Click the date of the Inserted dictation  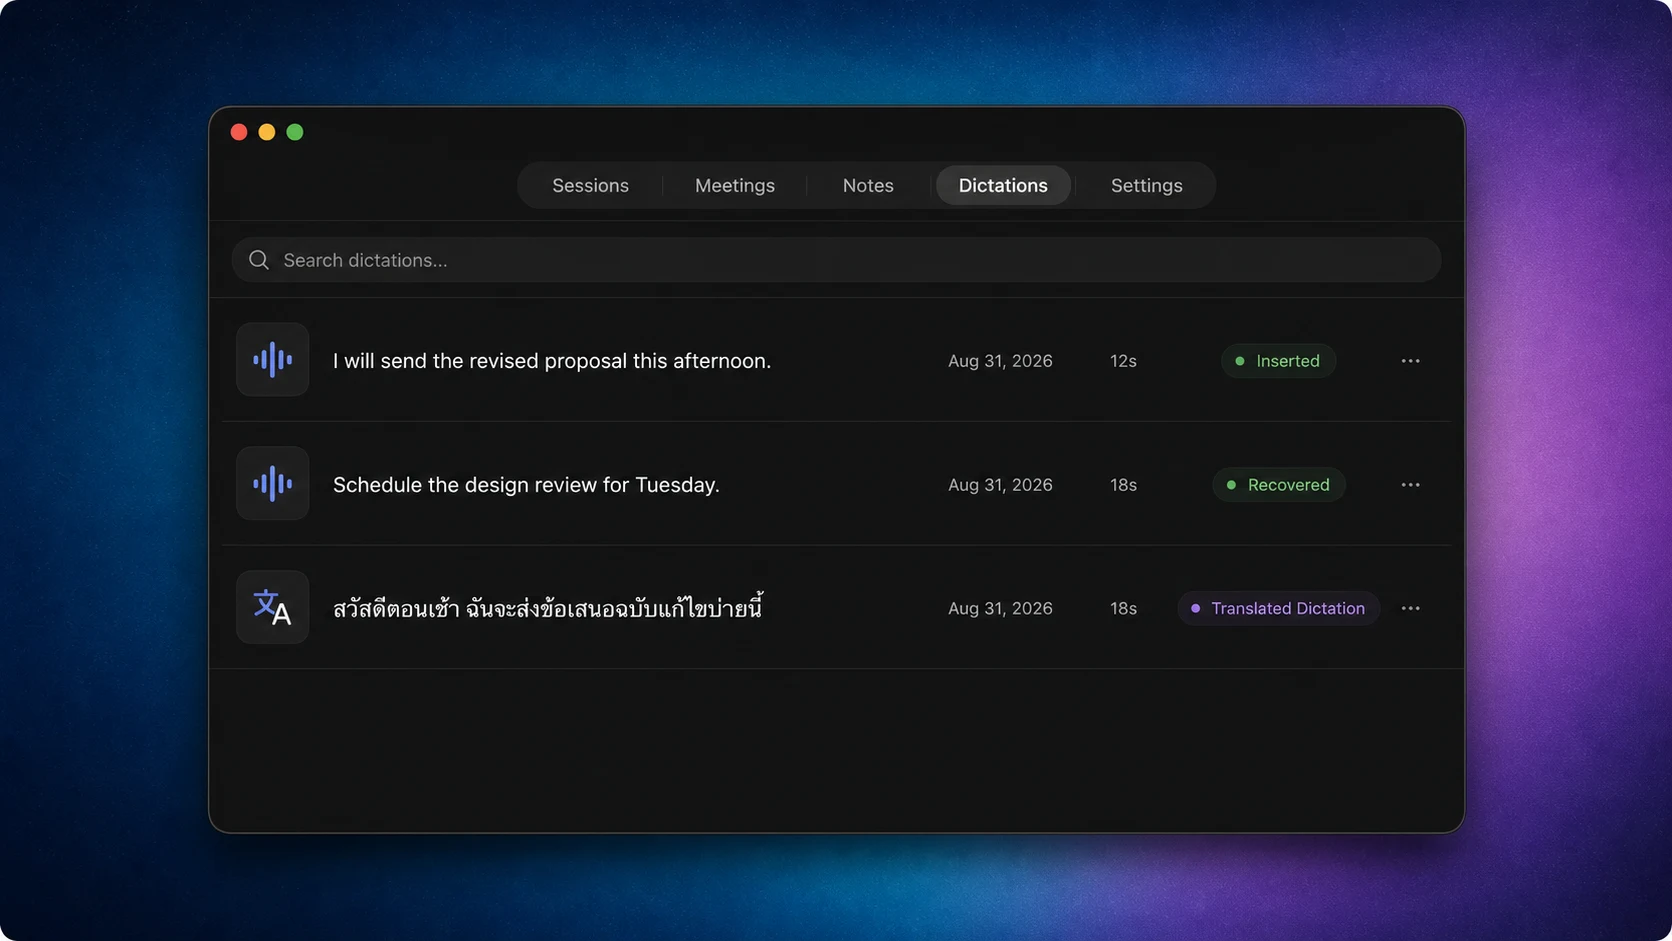point(1000,361)
